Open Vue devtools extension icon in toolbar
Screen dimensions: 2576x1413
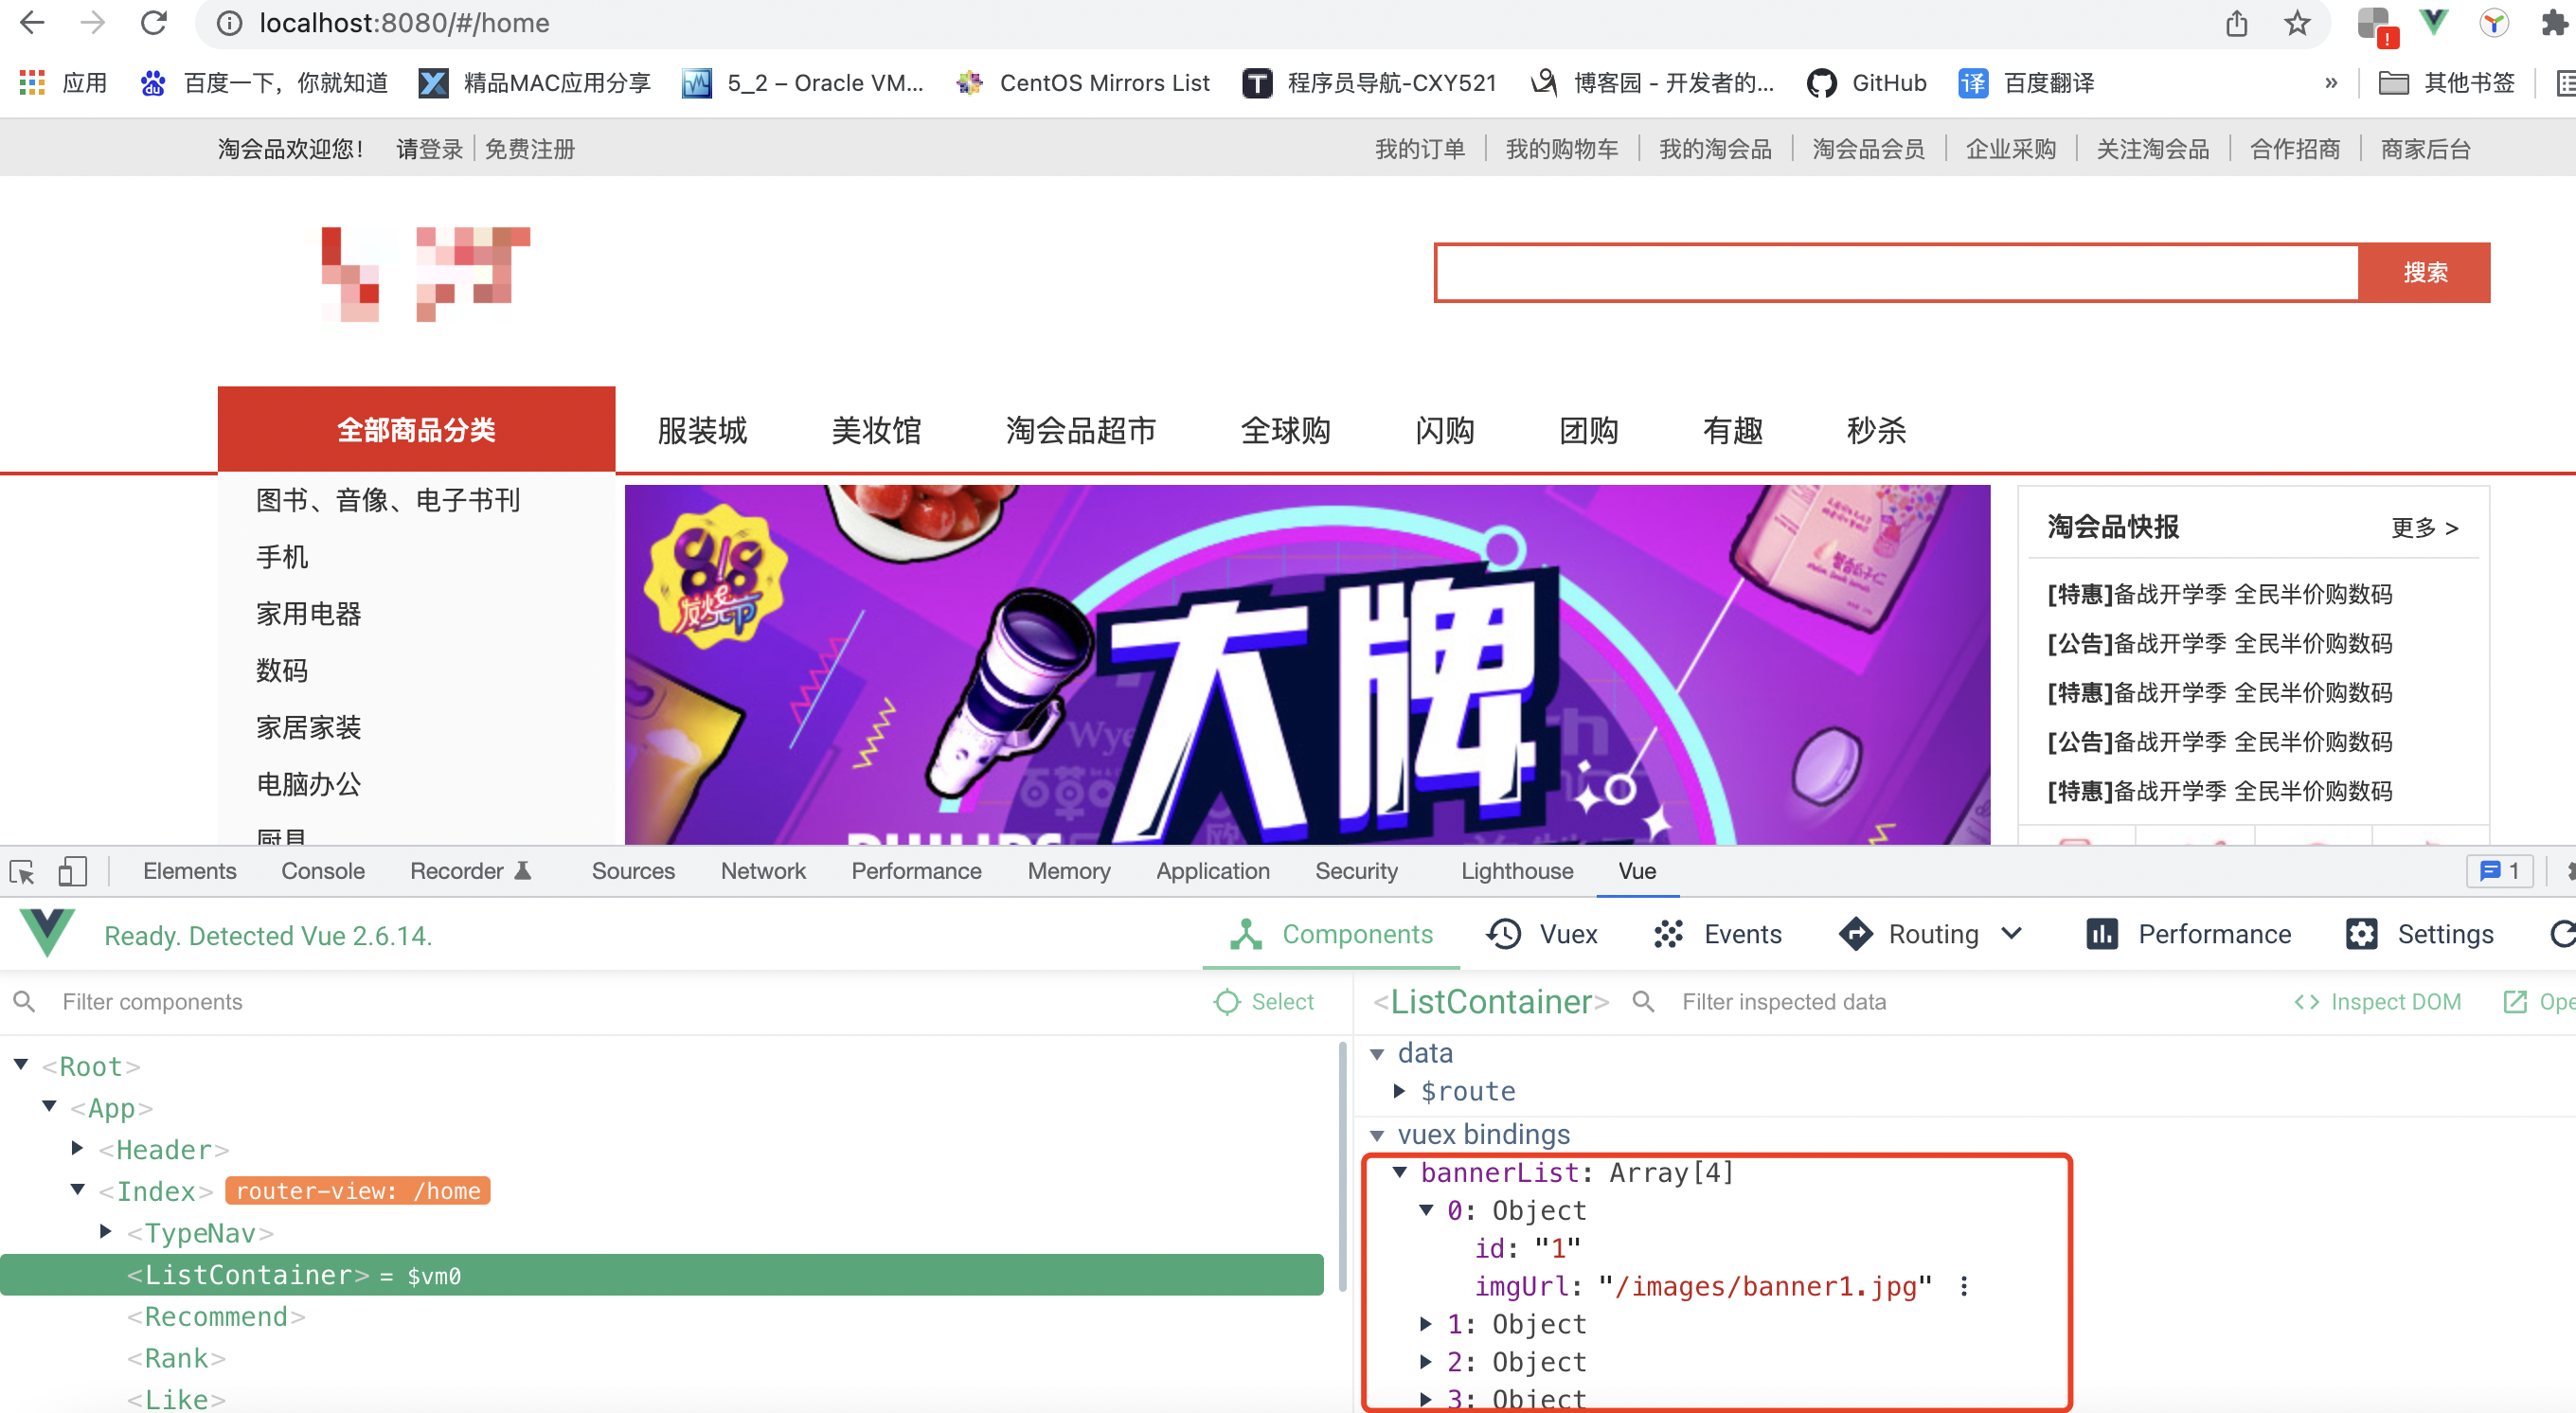pos(2433,23)
